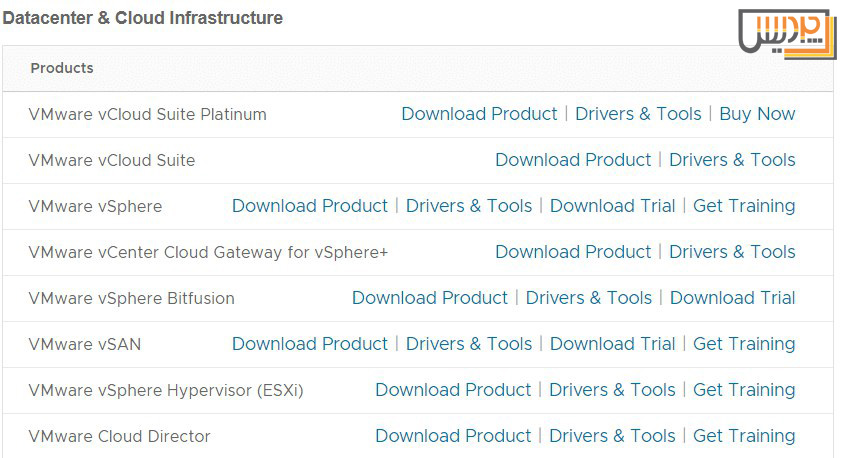This screenshot has height=458, width=846.
Task: Click Get Training in VMware vSphere row
Action: (x=744, y=206)
